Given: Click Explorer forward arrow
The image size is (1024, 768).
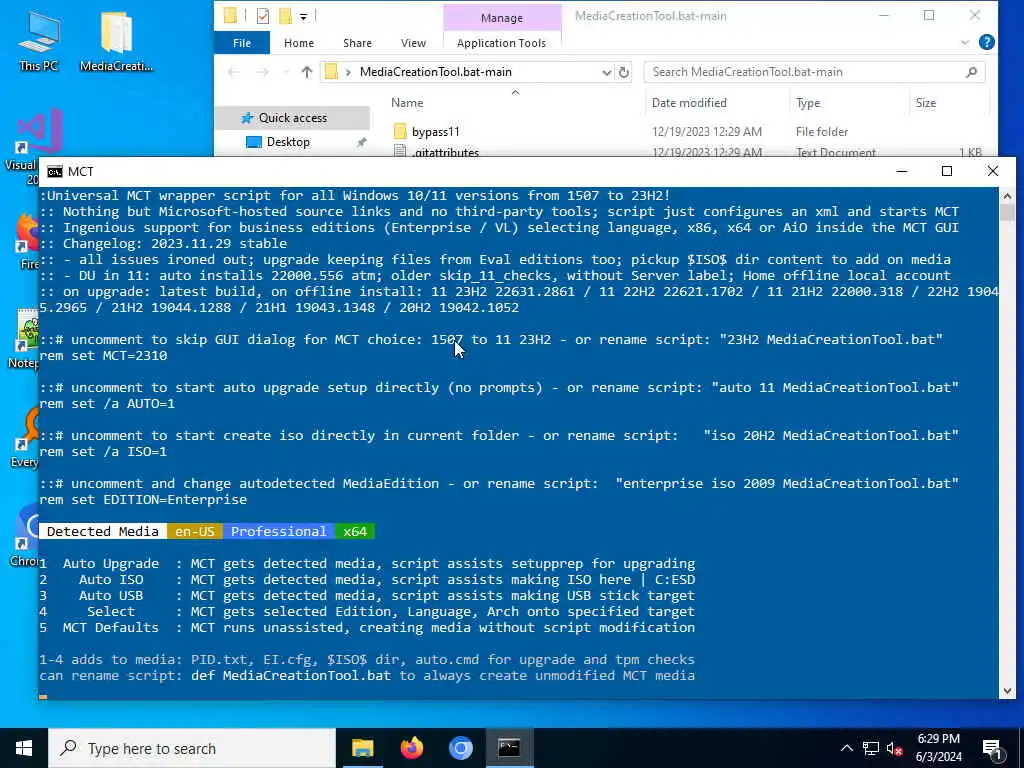Looking at the screenshot, I should [262, 72].
